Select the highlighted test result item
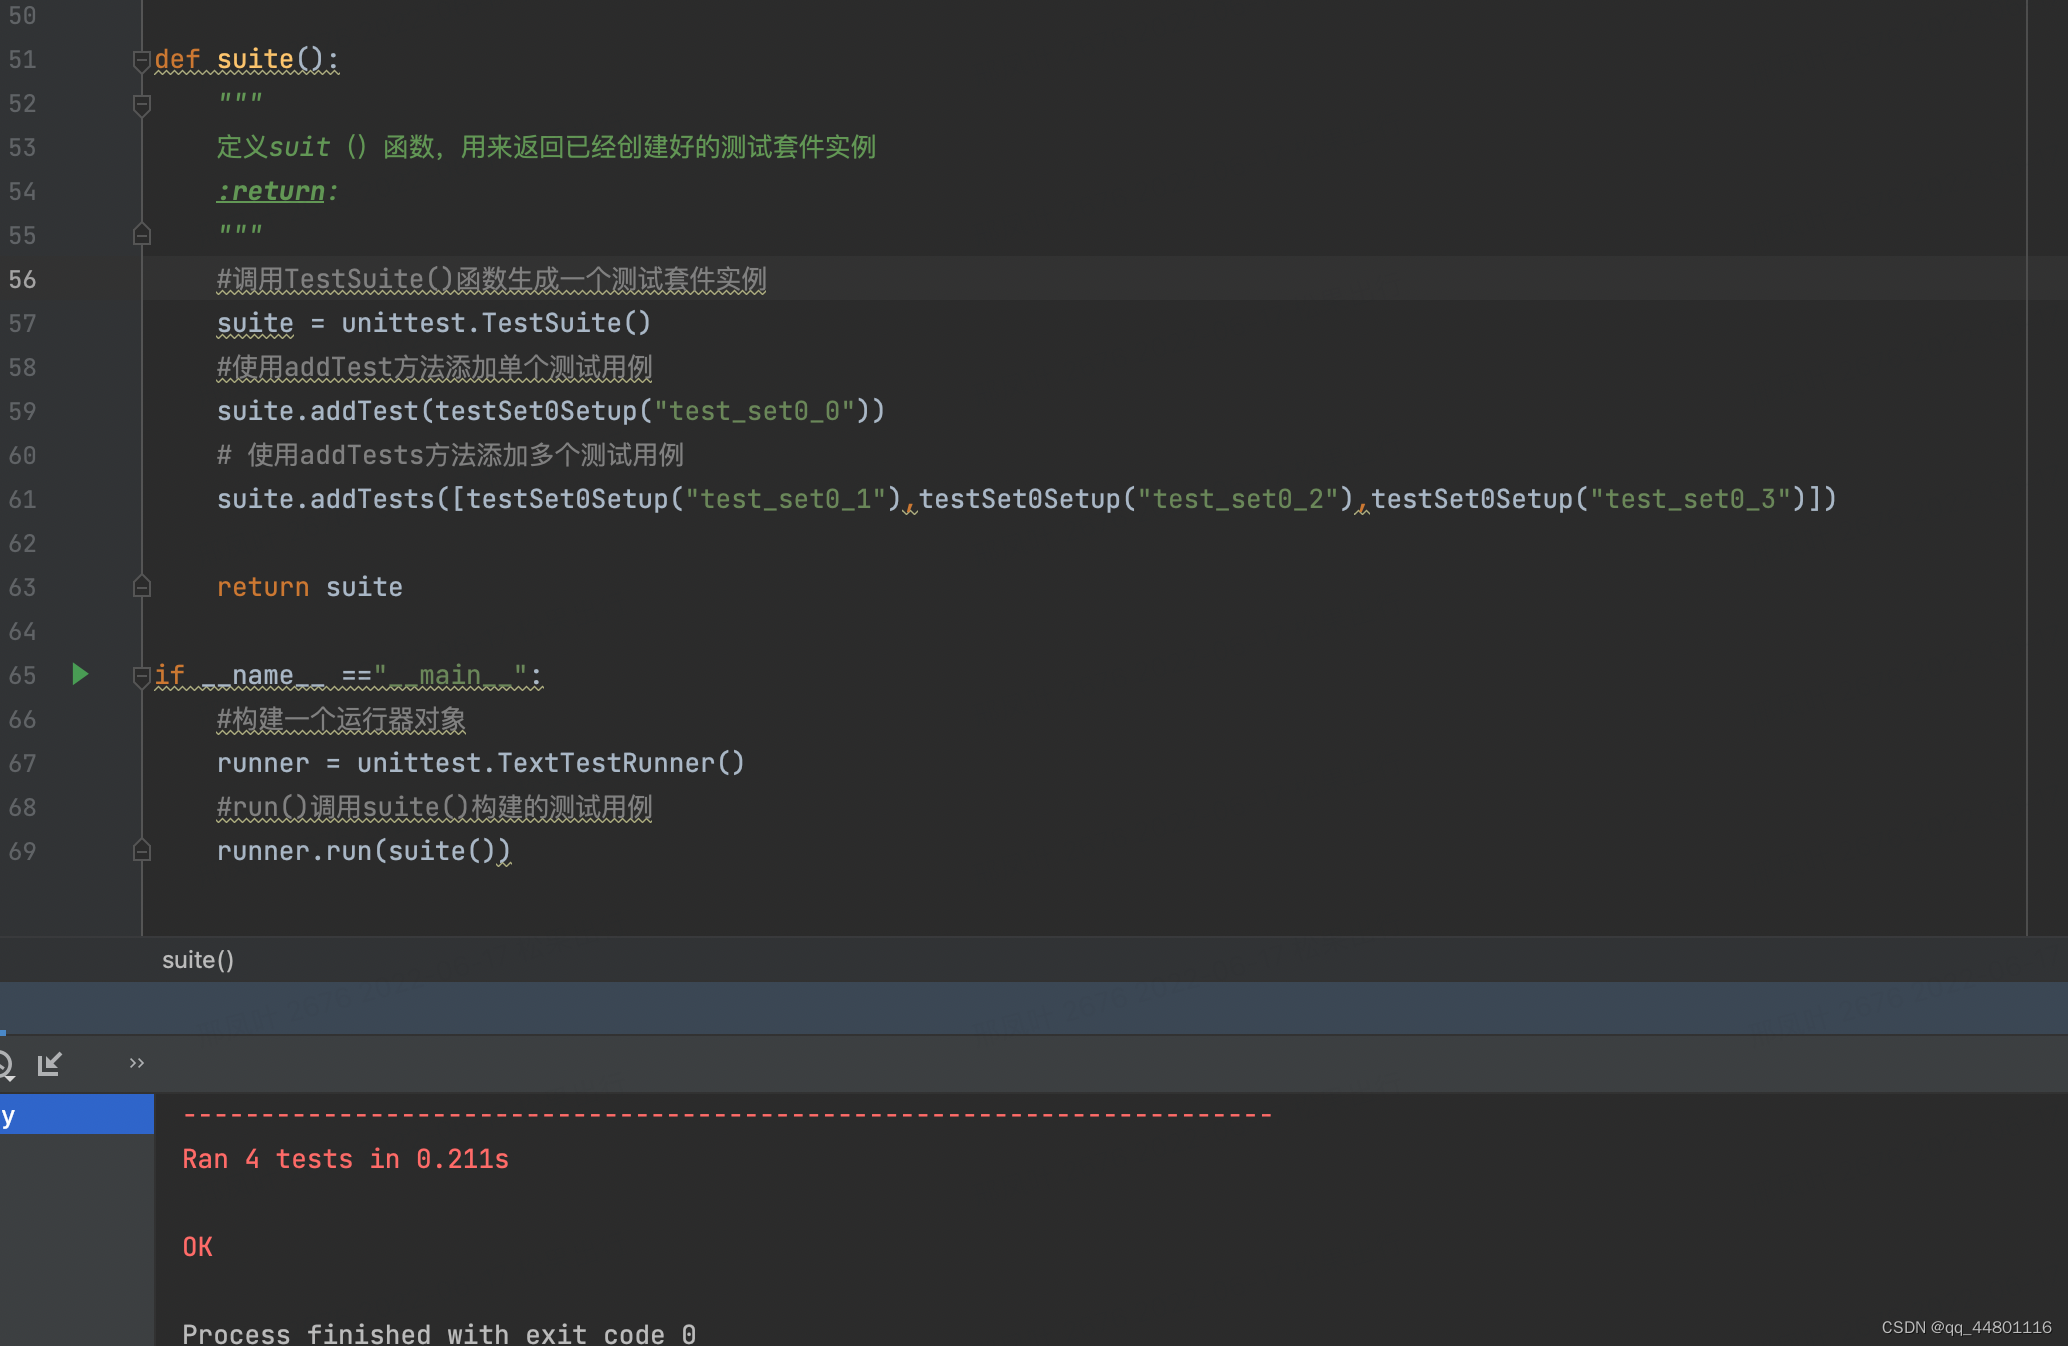This screenshot has height=1346, width=2068. point(76,1114)
